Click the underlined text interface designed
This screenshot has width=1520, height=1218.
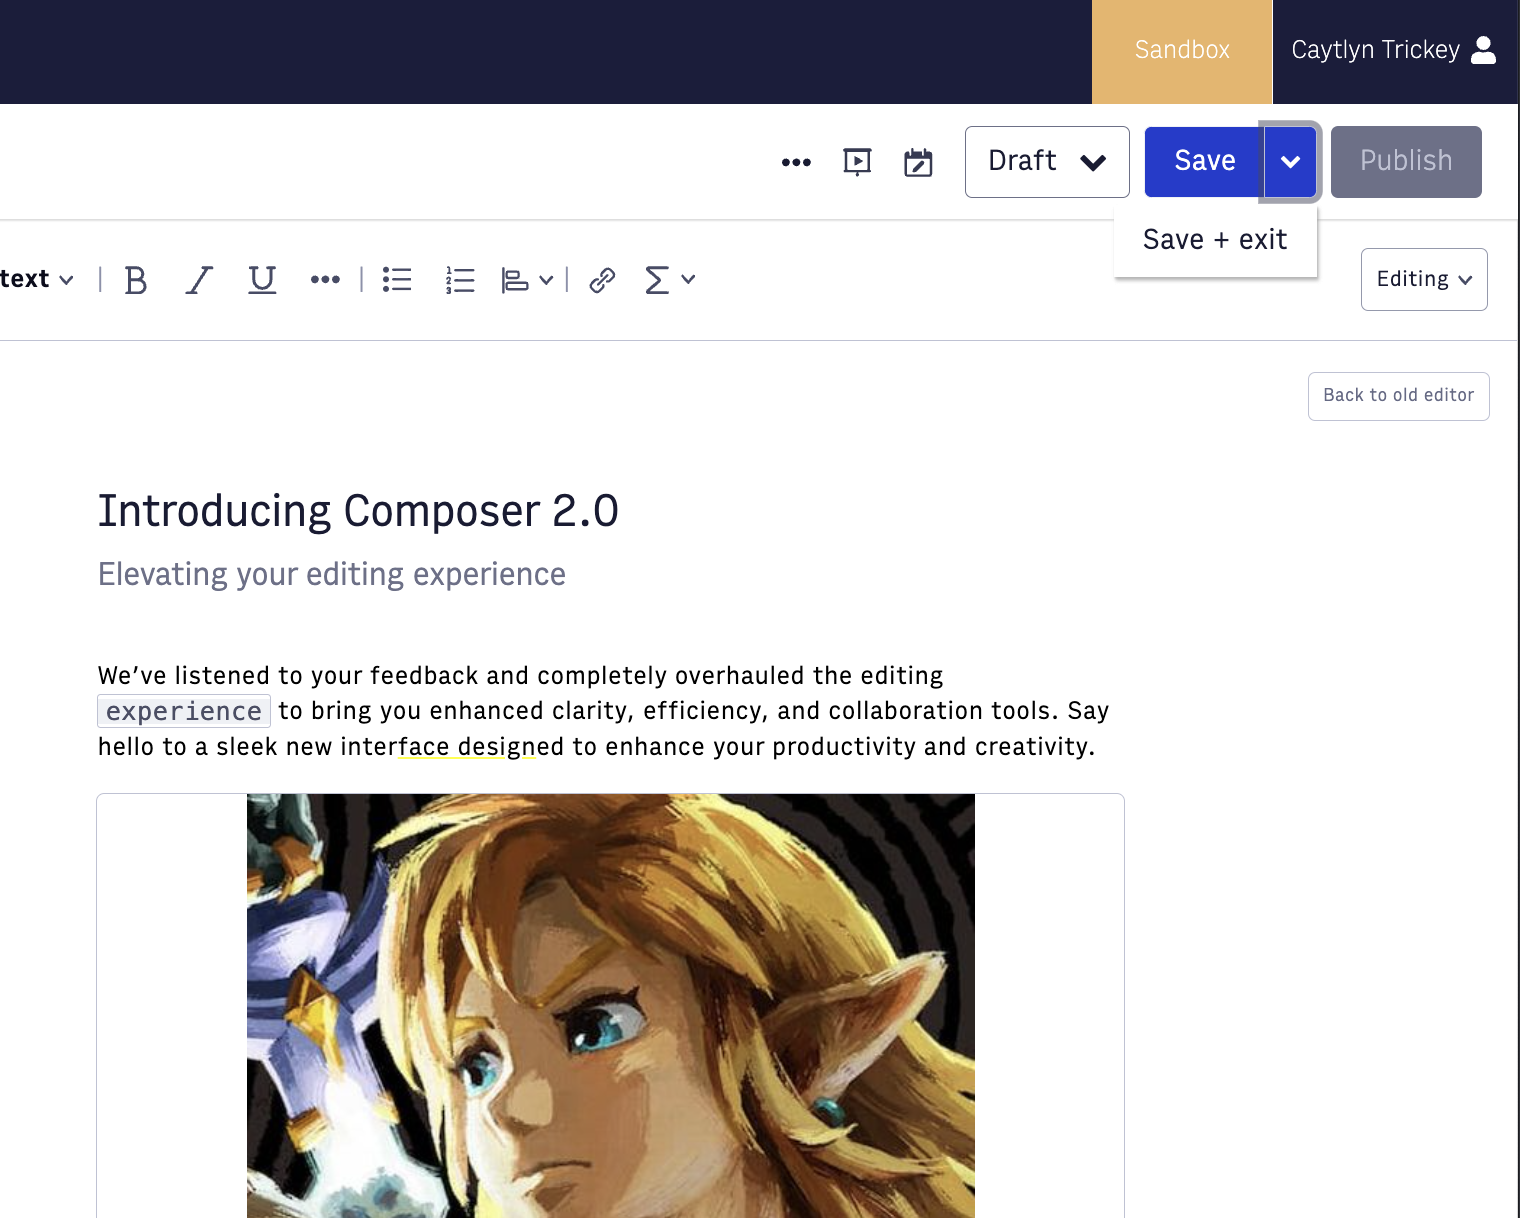(467, 747)
